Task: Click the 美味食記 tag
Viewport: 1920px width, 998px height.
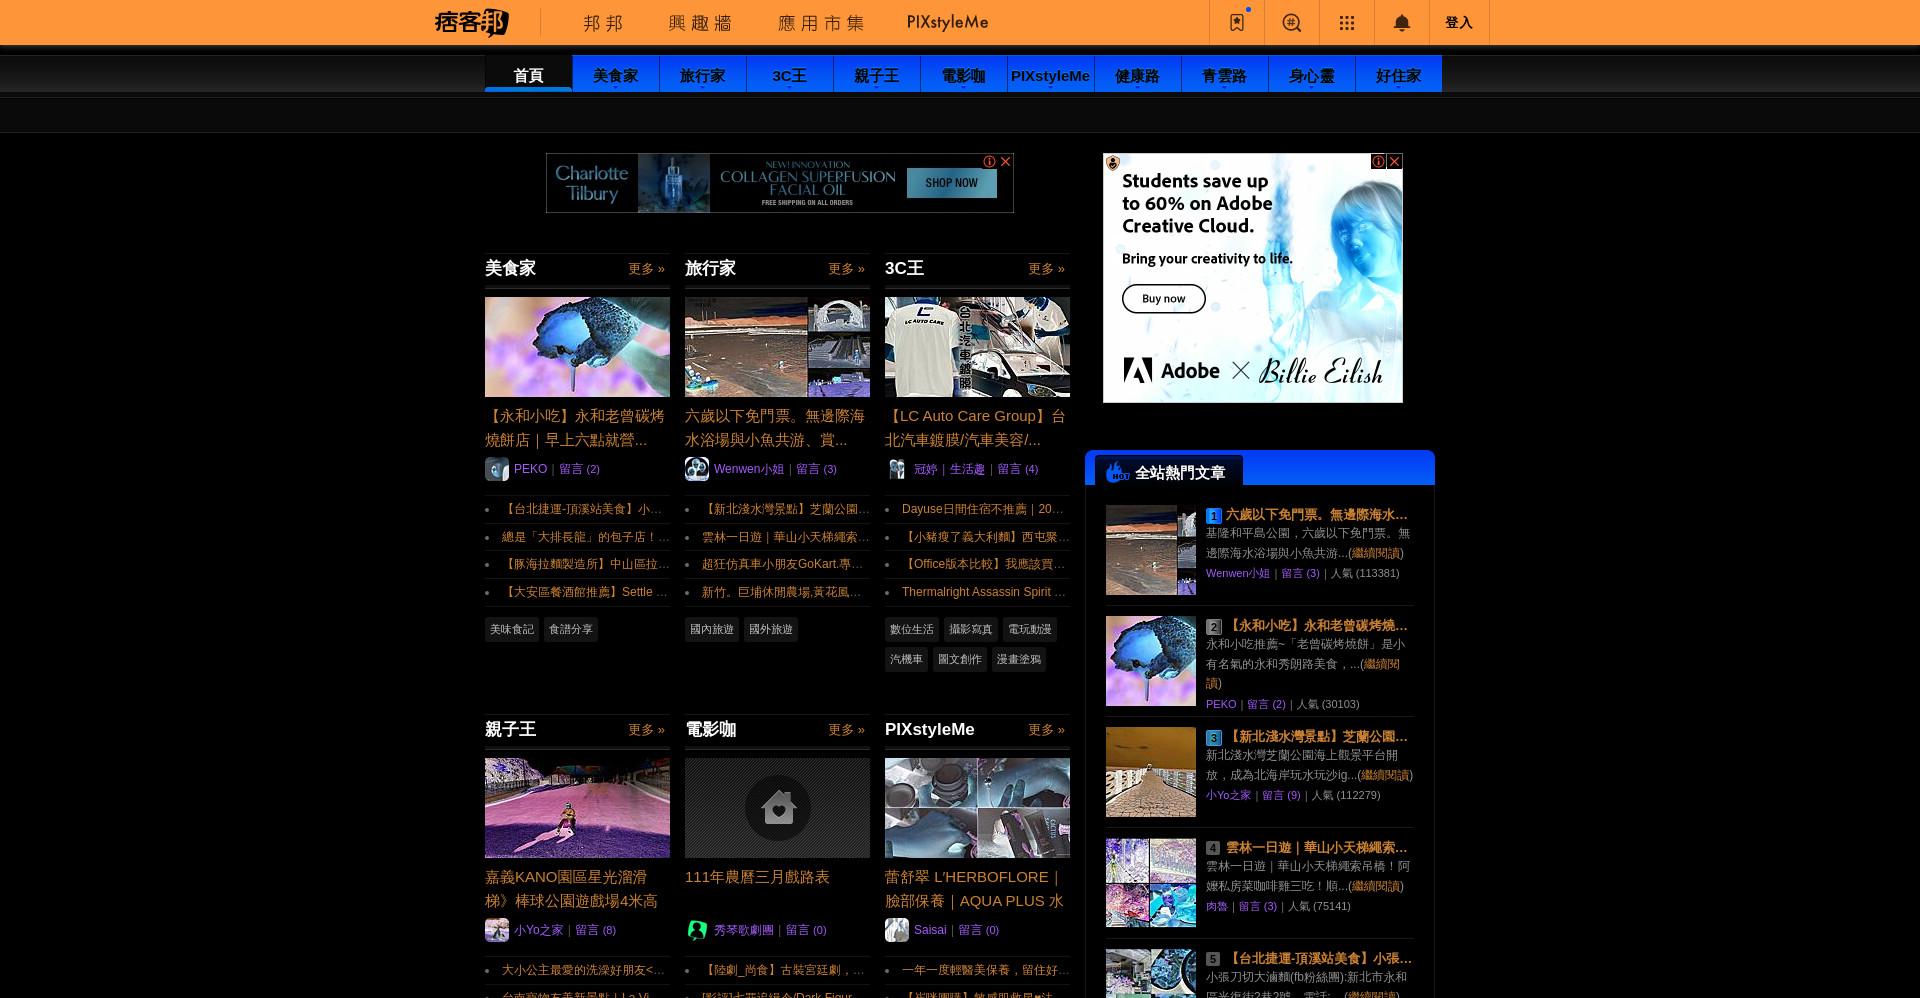Action: pyautogui.click(x=512, y=629)
